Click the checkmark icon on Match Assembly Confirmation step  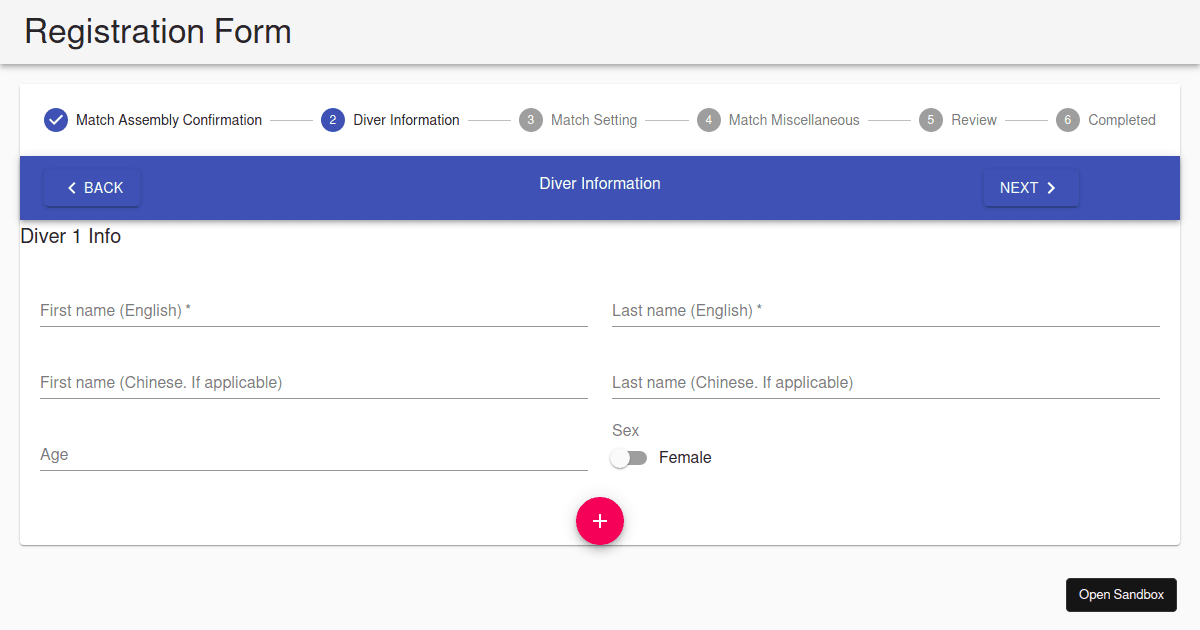(x=55, y=120)
